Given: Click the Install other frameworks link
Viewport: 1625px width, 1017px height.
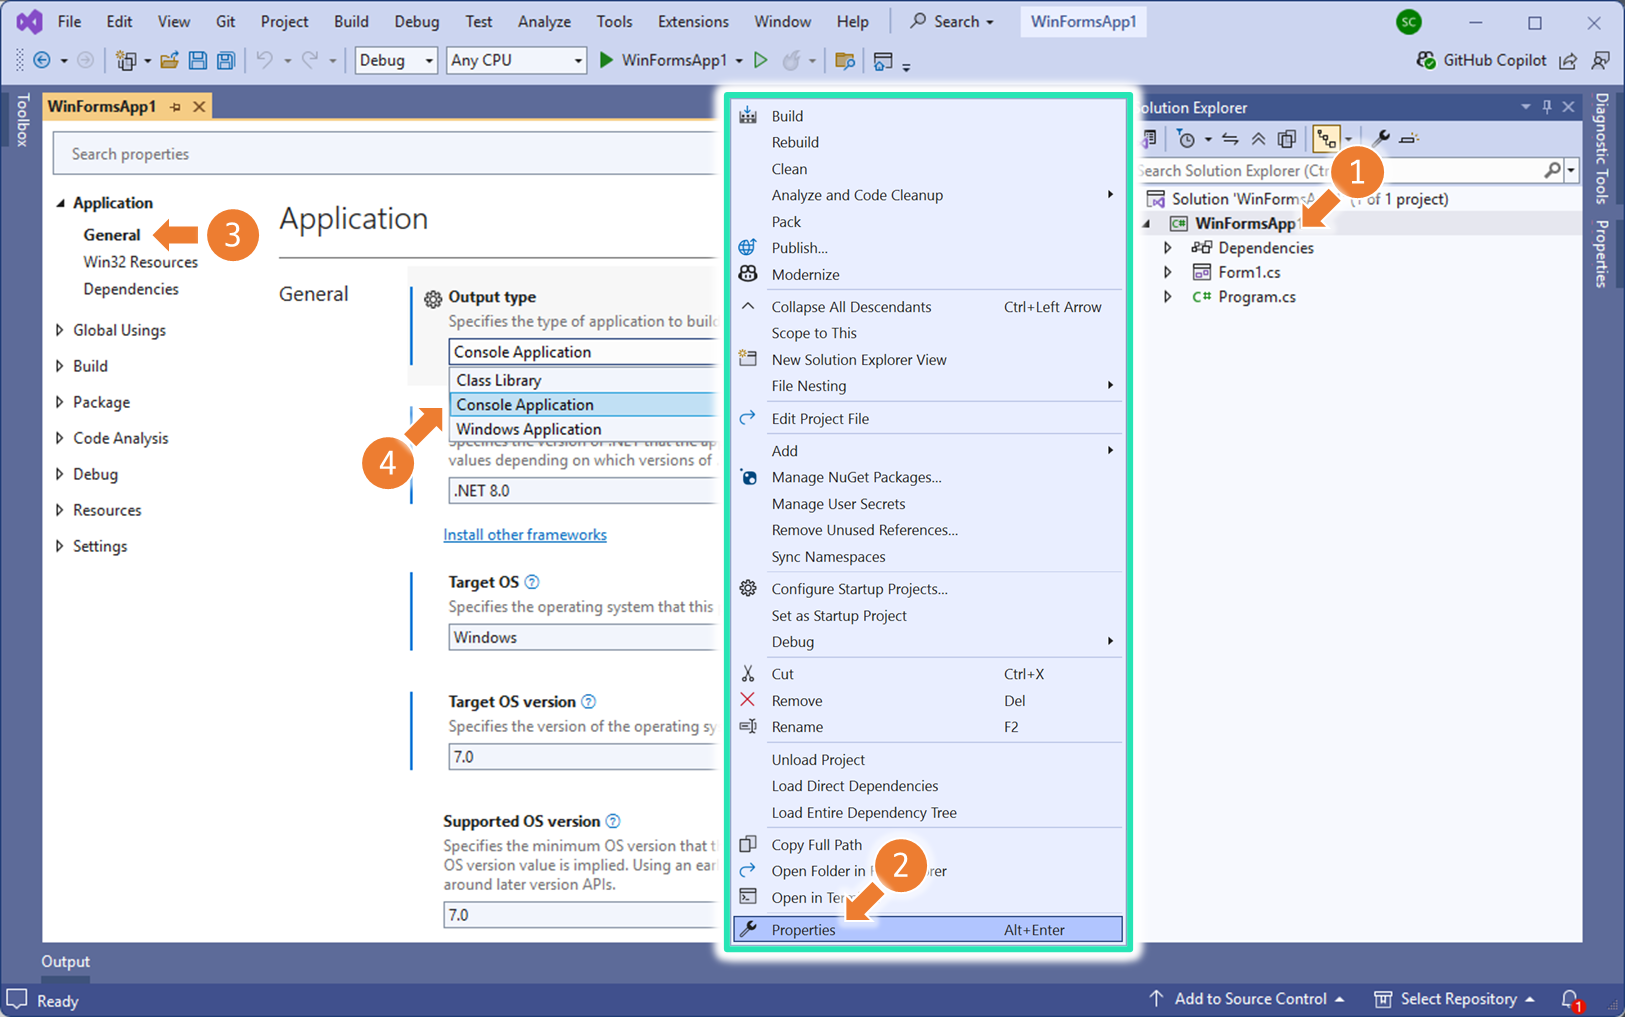Looking at the screenshot, I should tap(525, 535).
